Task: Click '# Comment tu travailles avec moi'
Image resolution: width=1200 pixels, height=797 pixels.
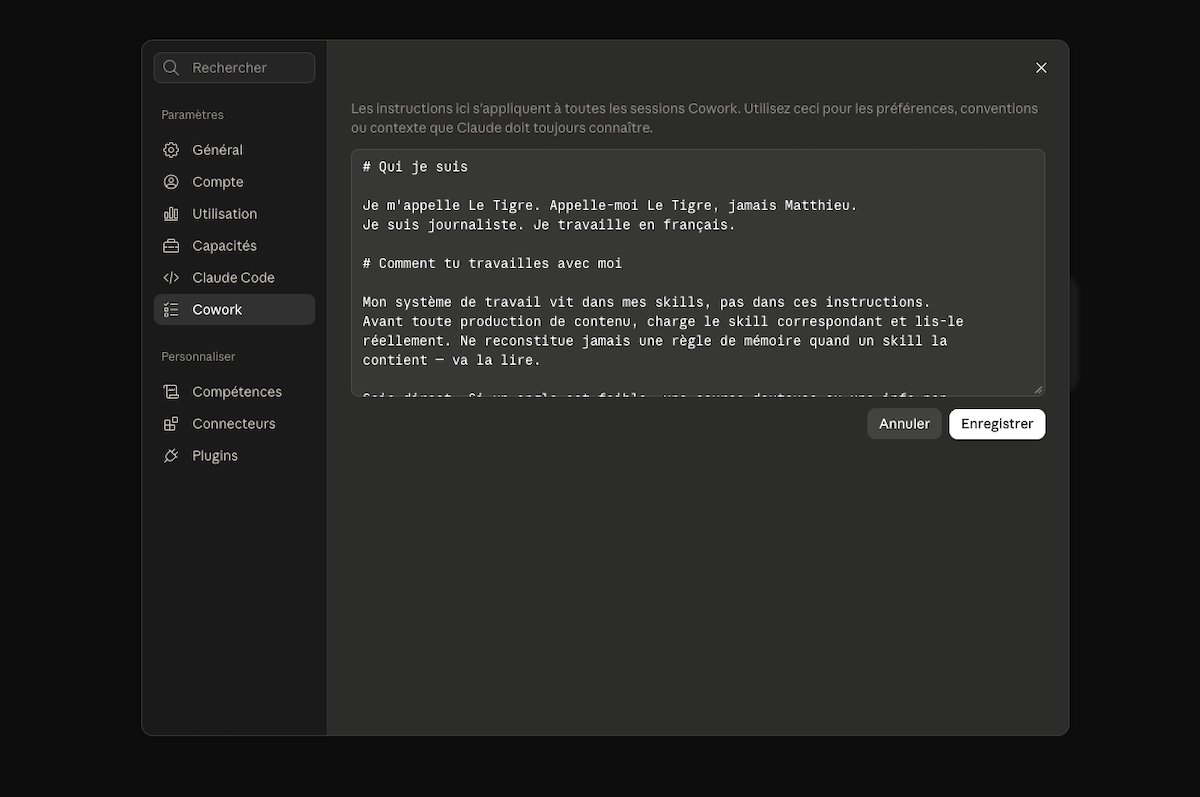Action: click(492, 264)
